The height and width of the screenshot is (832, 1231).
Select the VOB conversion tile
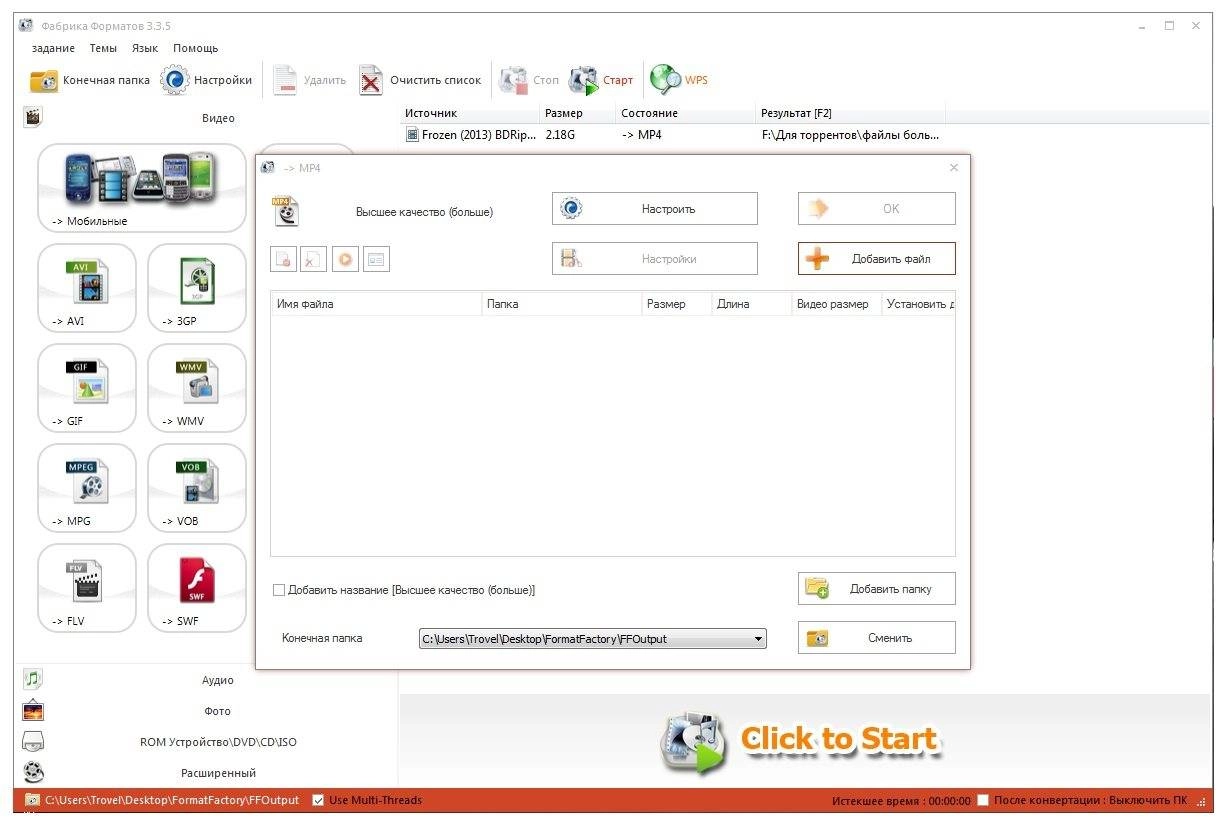tap(197, 488)
